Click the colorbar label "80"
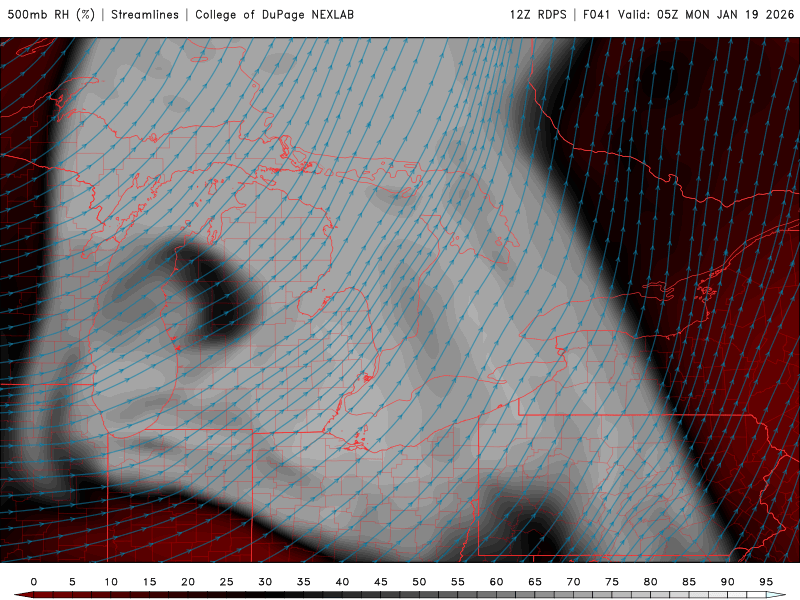The width and height of the screenshot is (800, 600). [x=651, y=582]
